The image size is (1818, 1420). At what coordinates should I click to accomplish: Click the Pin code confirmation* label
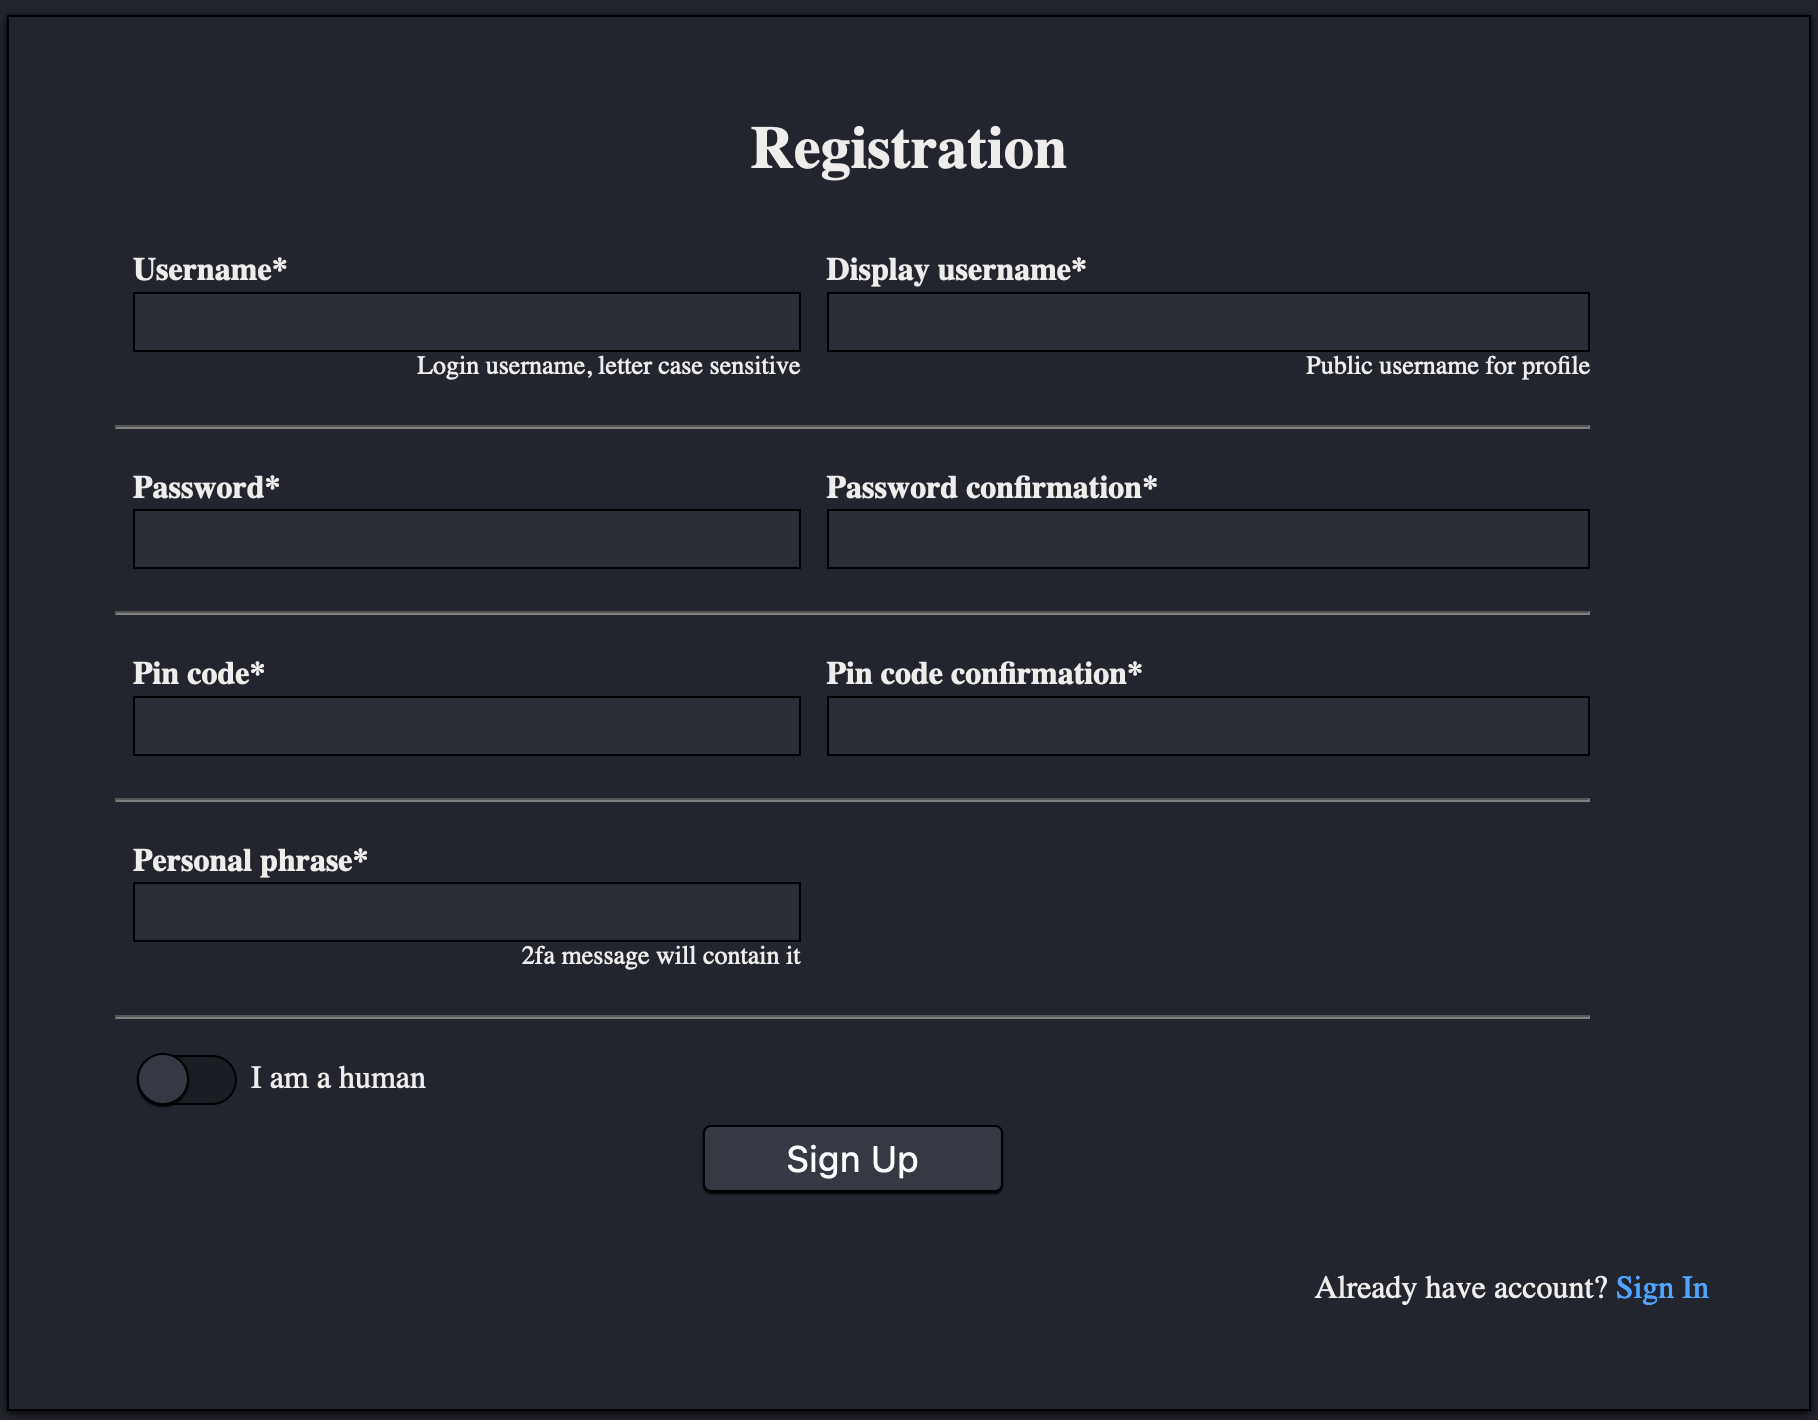(x=983, y=674)
